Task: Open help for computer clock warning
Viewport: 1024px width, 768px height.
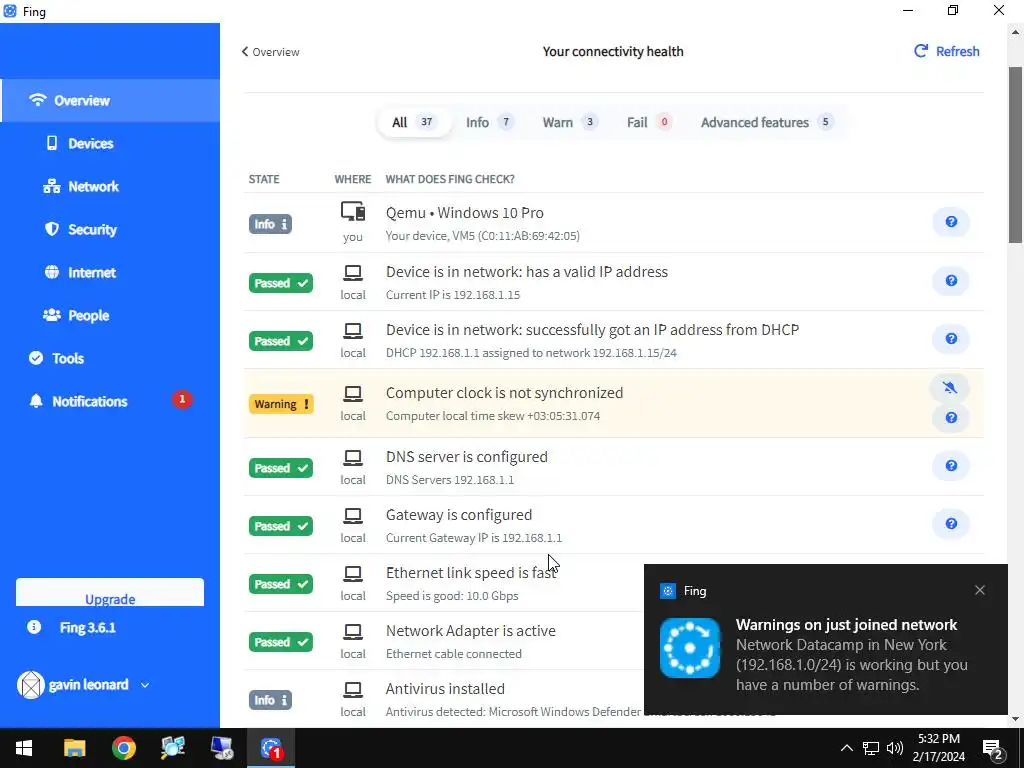Action: click(951, 417)
